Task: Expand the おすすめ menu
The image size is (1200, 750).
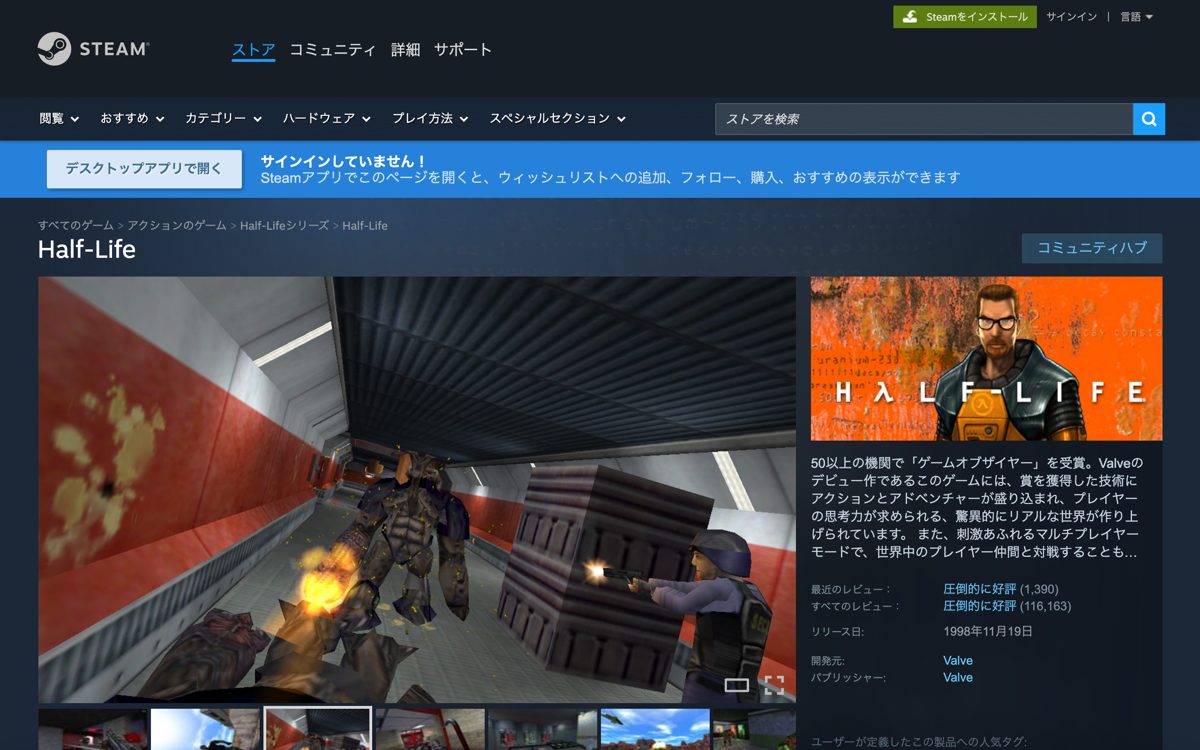Action: pyautogui.click(x=131, y=118)
